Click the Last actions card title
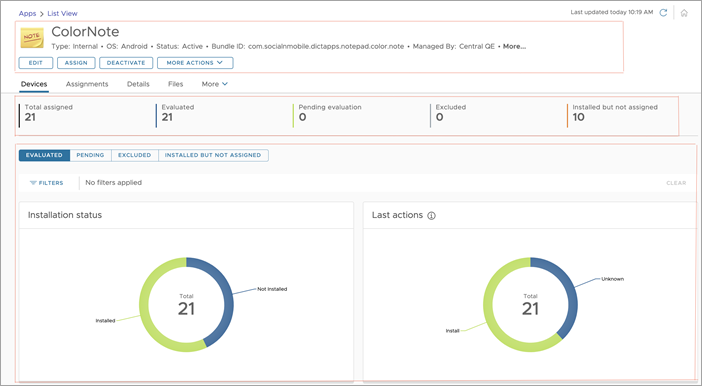The width and height of the screenshot is (702, 386). coord(397,215)
